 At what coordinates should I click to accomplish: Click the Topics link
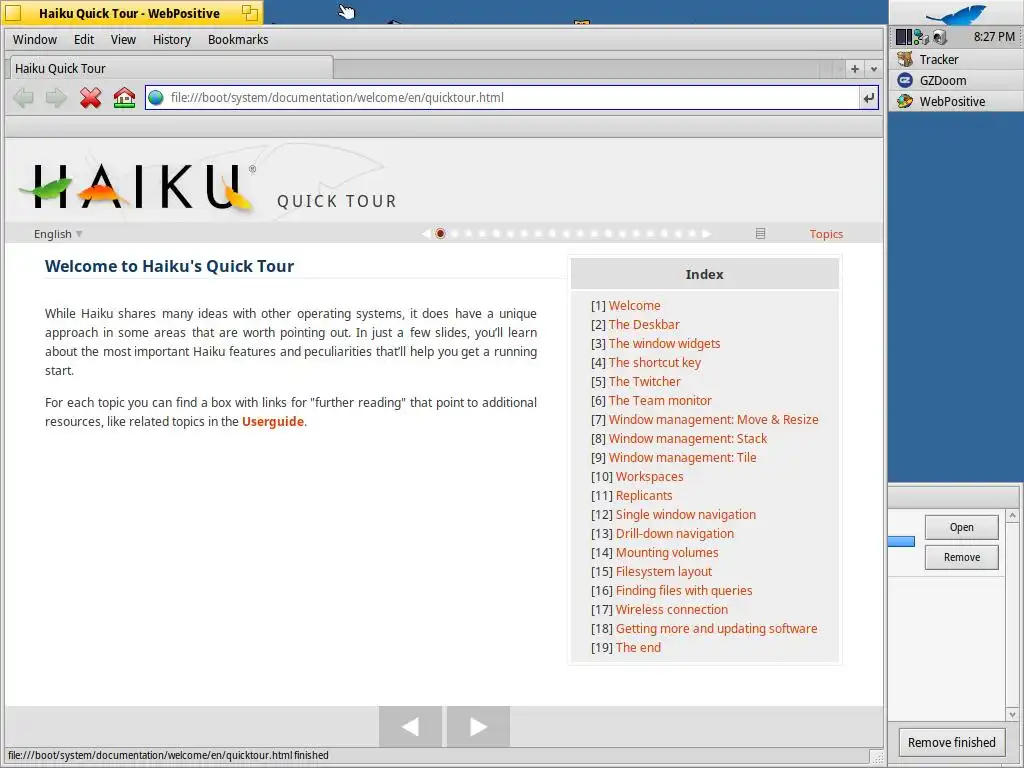826,234
